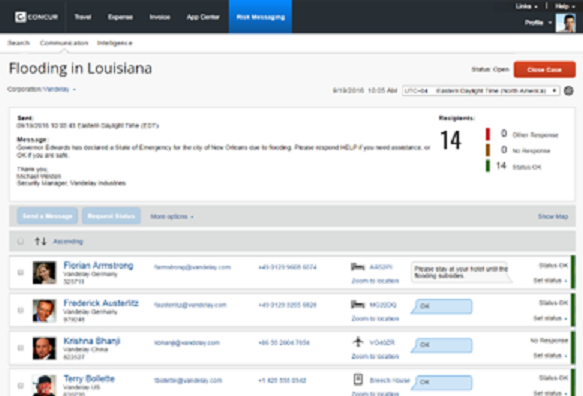Viewport: 583px width, 396px height.
Task: Click the Show Map link
Action: point(553,216)
